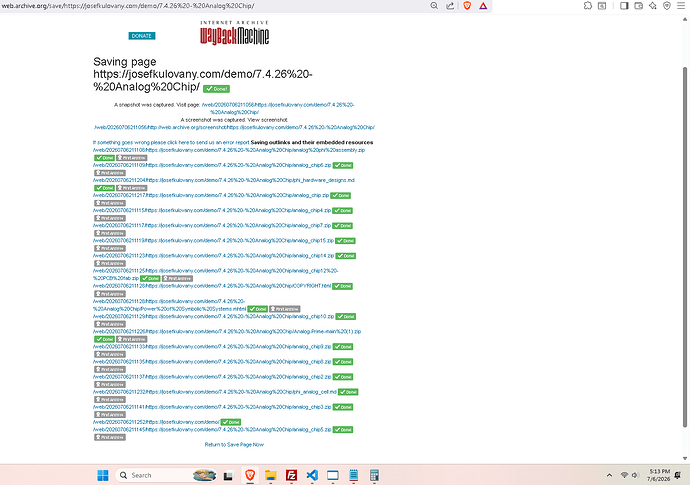The height and width of the screenshot is (485, 690).
Task: Click the send error report link
Action: point(171,143)
